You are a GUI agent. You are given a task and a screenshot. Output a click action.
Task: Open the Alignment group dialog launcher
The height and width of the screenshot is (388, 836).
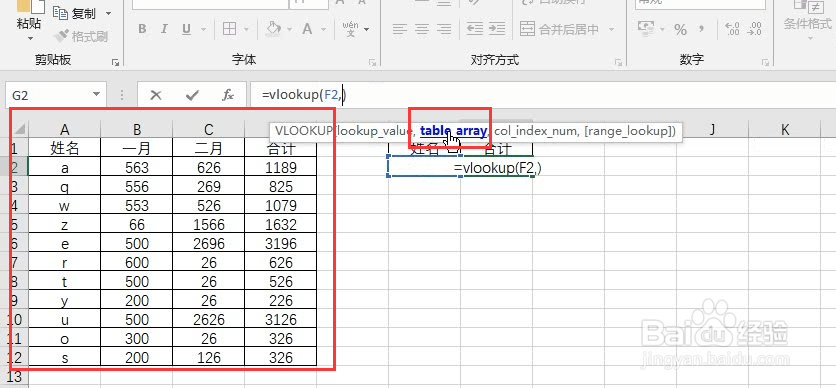click(x=618, y=63)
